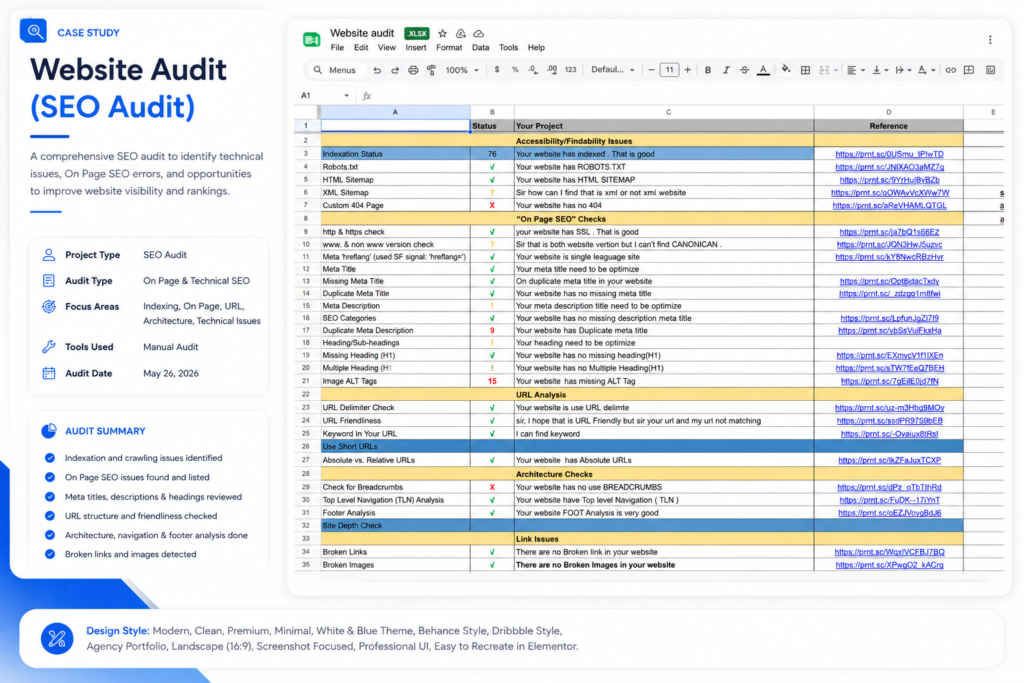Screen dimensions: 1024x683
Task: Select the Paint format tool
Action: click(x=432, y=70)
